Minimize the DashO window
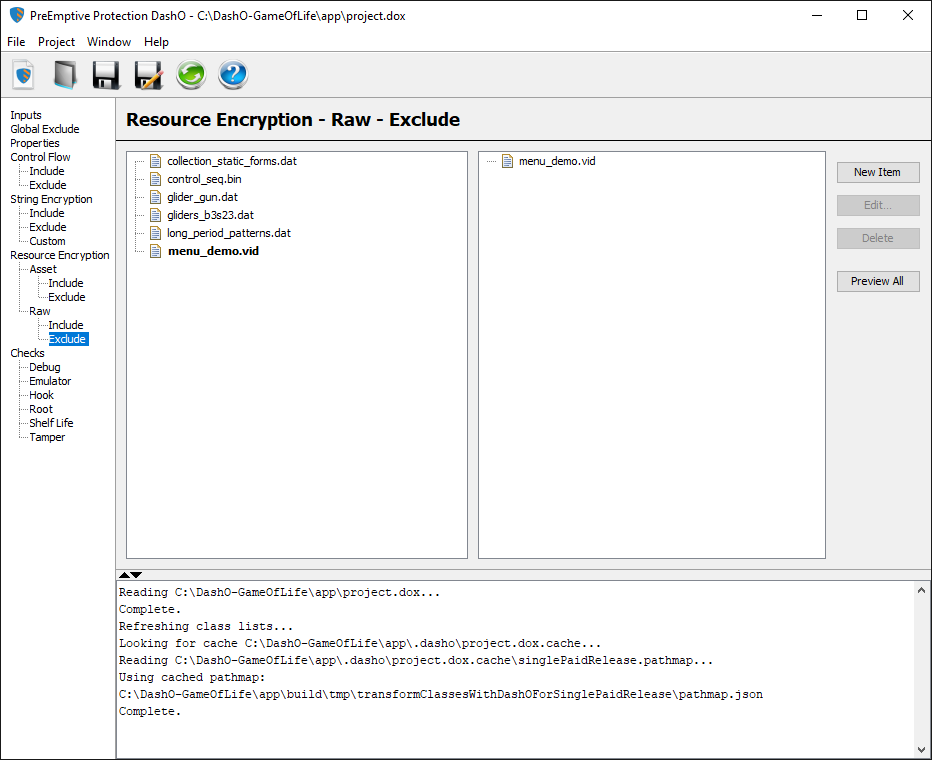Screen dimensions: 932x760 pos(817,15)
